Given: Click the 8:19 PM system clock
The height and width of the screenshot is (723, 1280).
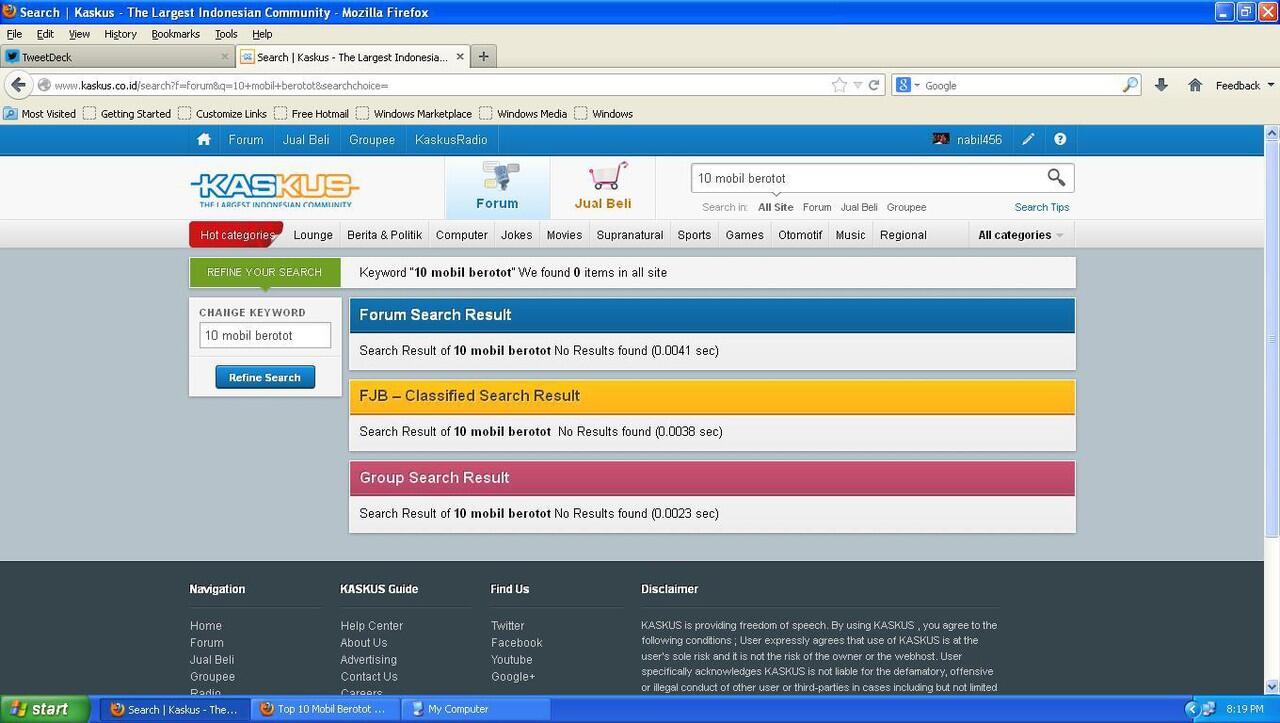Looking at the screenshot, I should (x=1244, y=709).
